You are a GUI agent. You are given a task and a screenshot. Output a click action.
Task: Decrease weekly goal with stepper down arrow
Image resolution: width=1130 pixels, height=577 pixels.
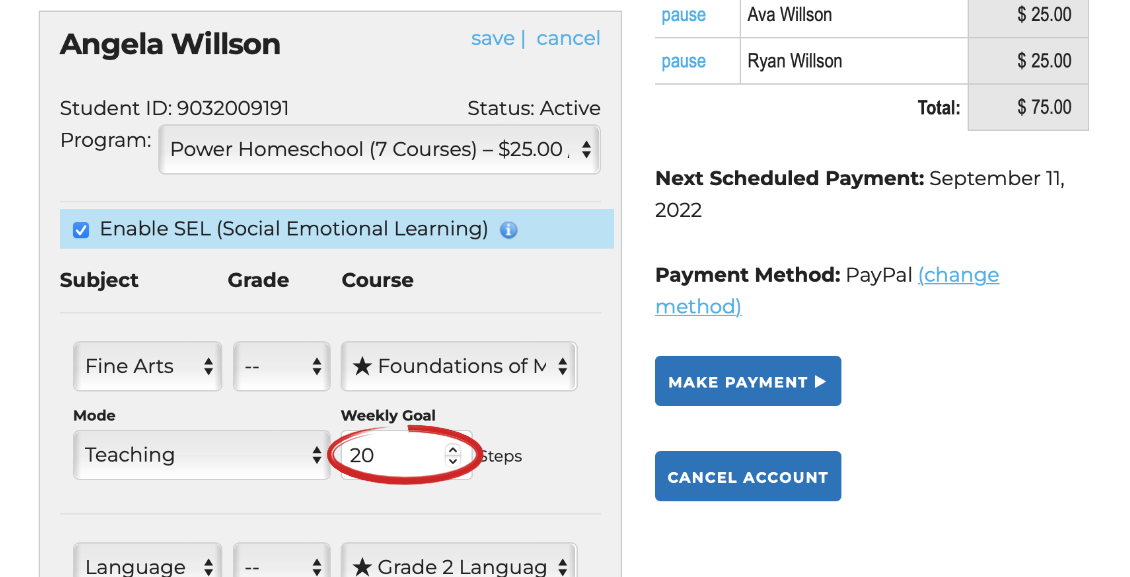tap(452, 461)
